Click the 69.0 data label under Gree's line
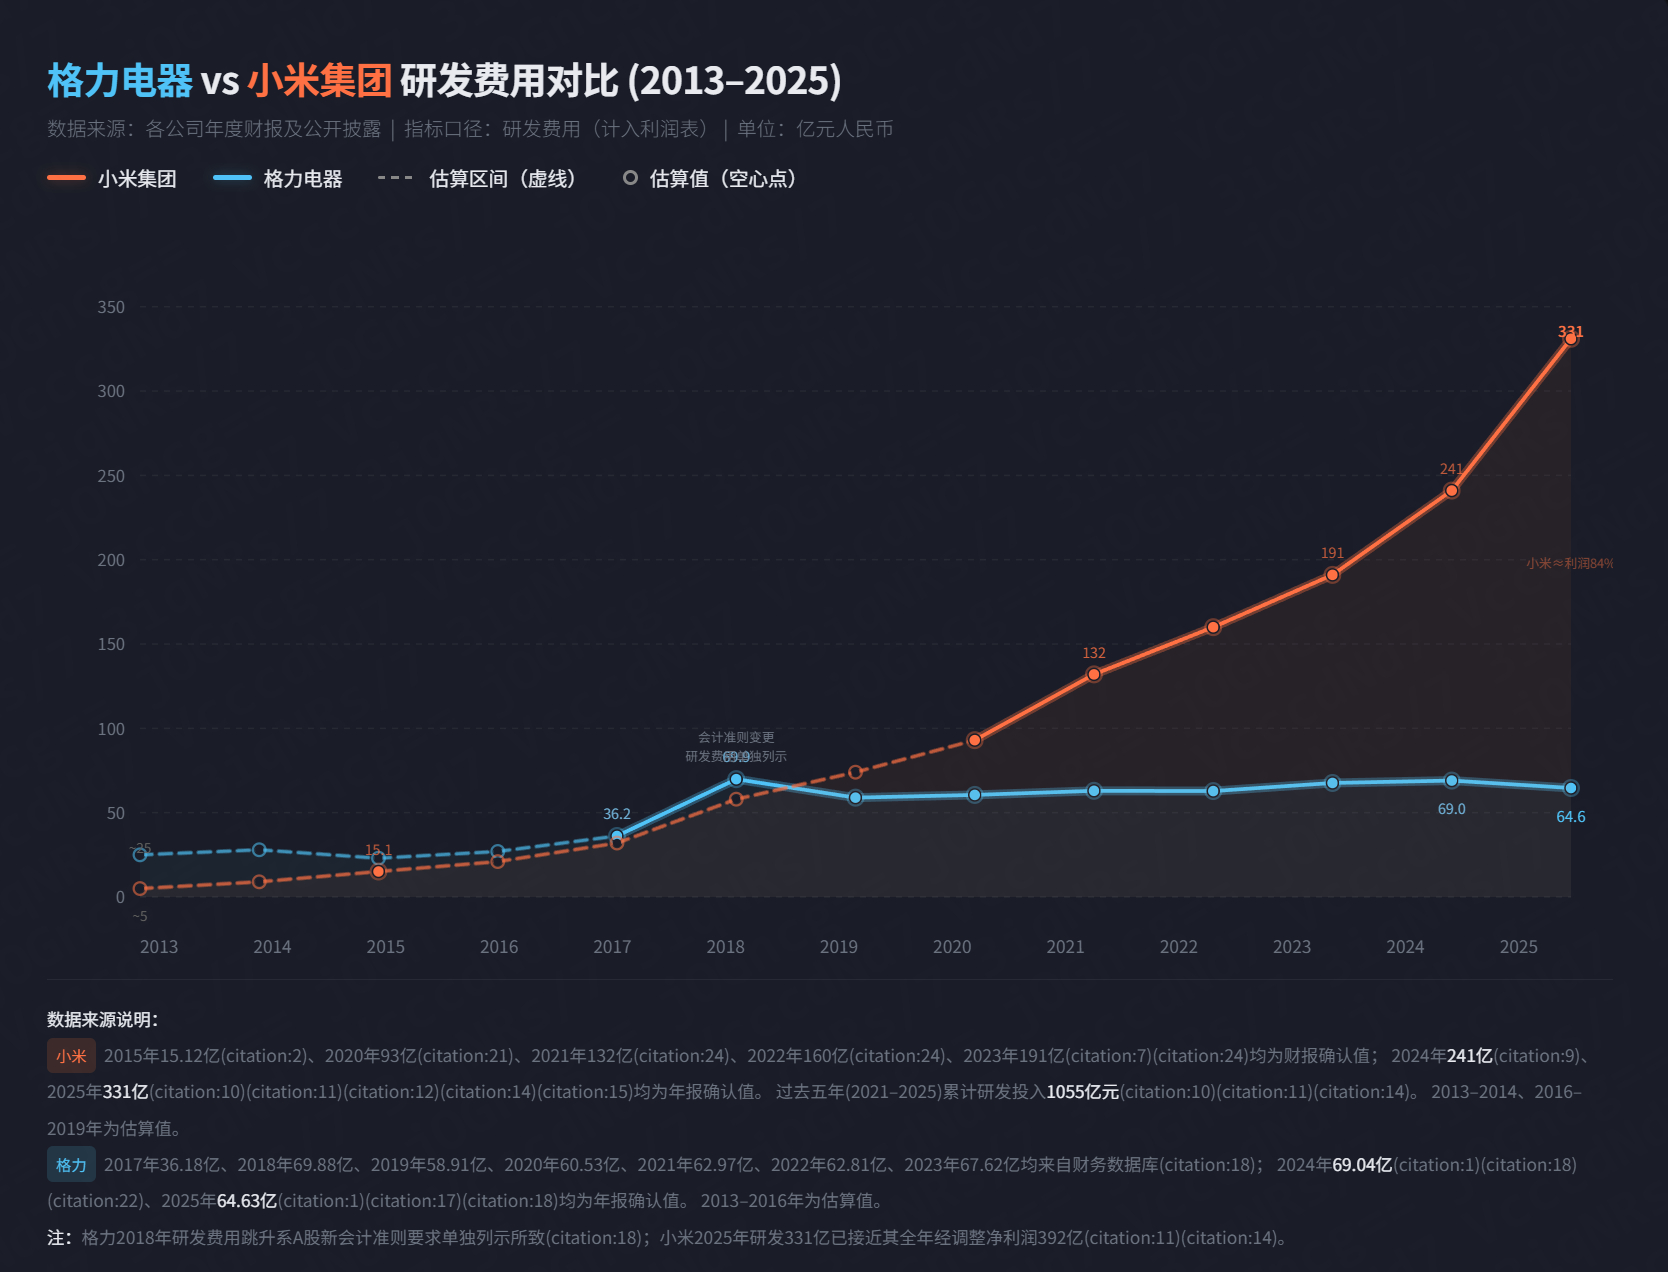This screenshot has width=1668, height=1272. pos(1452,809)
